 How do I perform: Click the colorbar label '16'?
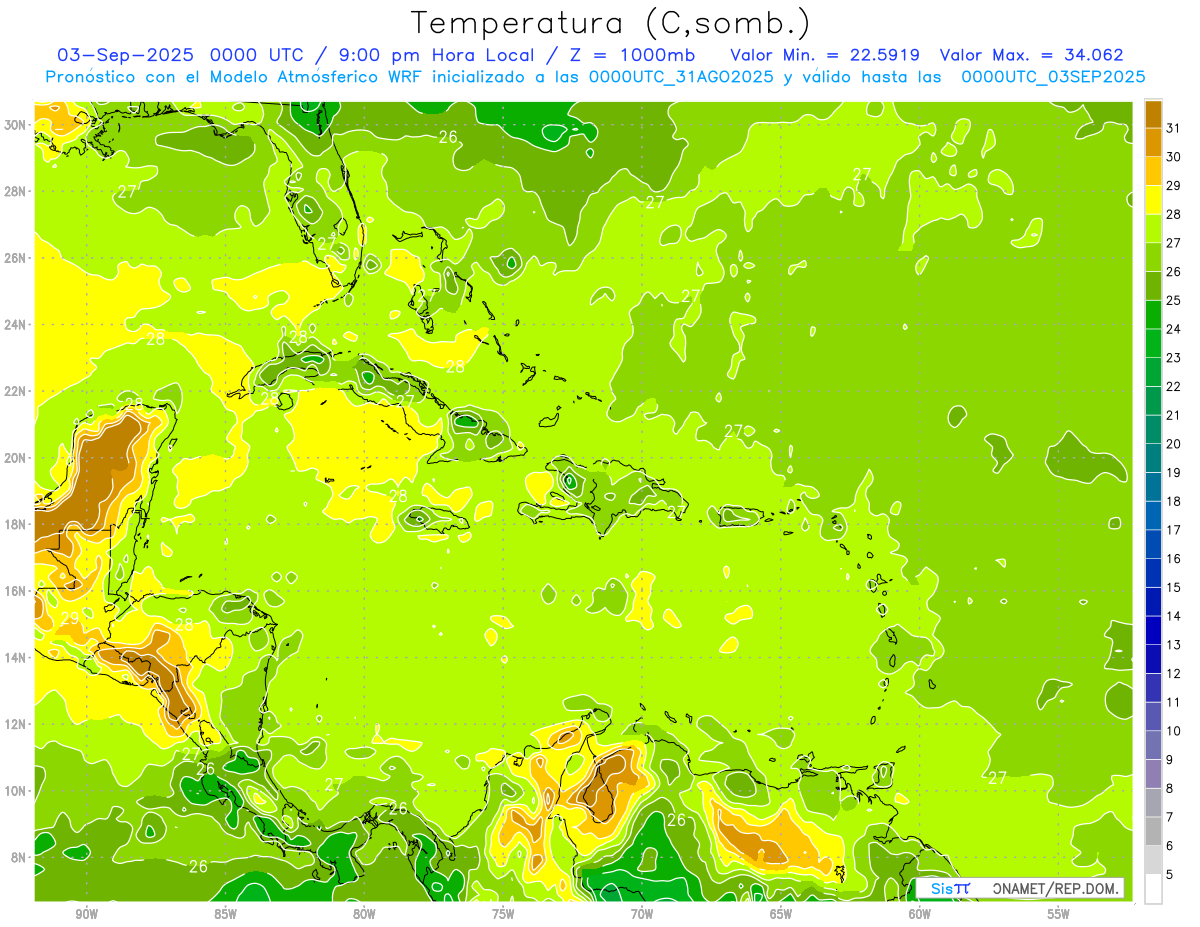tap(1174, 559)
